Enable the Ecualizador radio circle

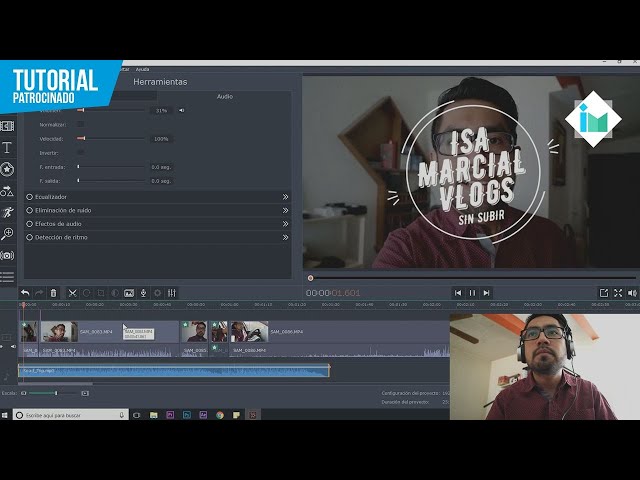coord(29,197)
